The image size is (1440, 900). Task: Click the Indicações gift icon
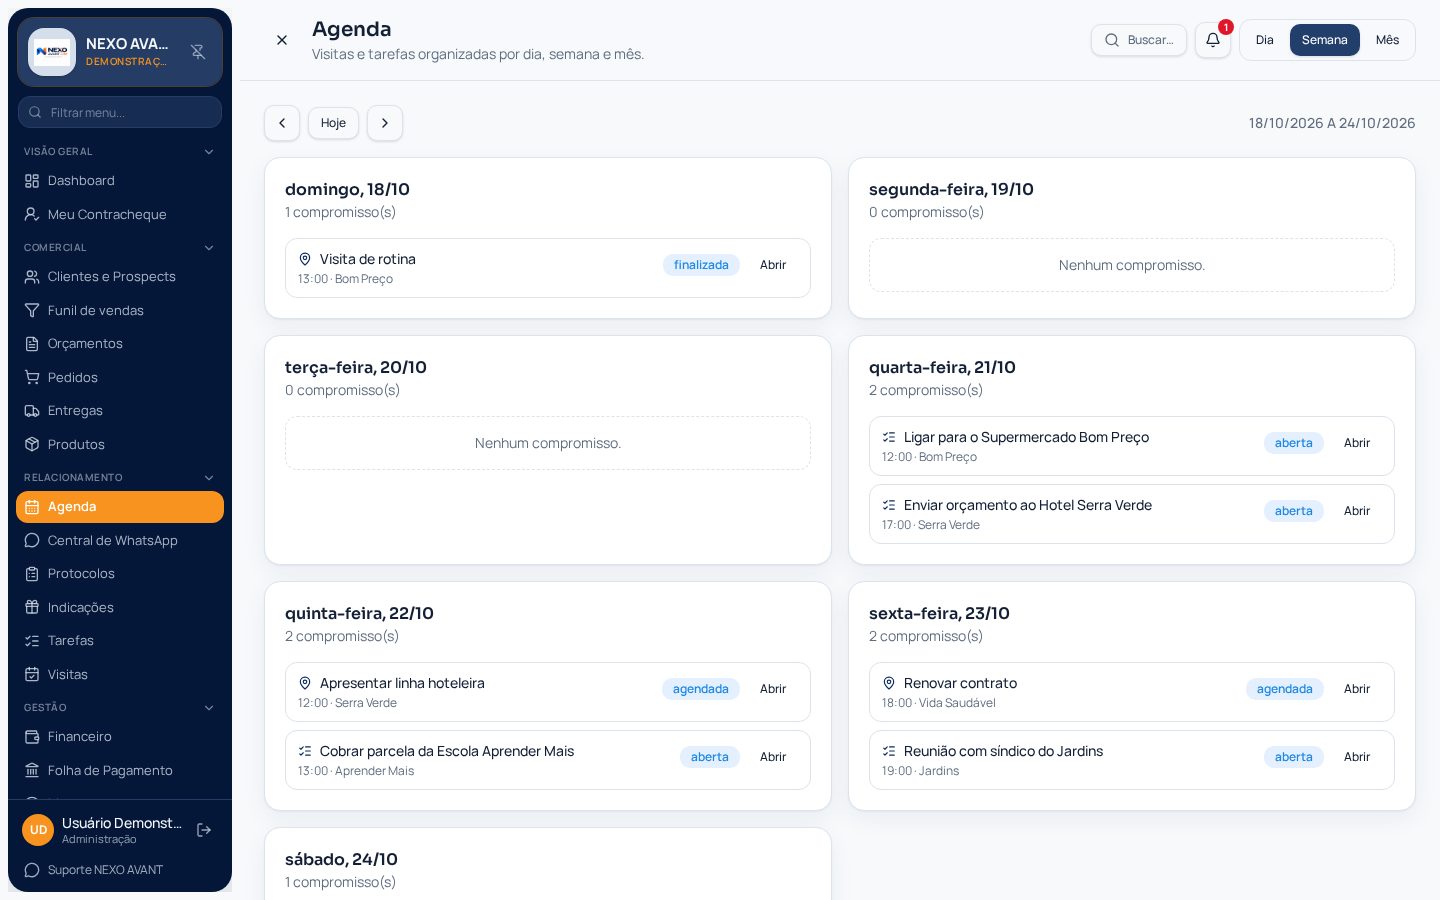click(x=32, y=607)
